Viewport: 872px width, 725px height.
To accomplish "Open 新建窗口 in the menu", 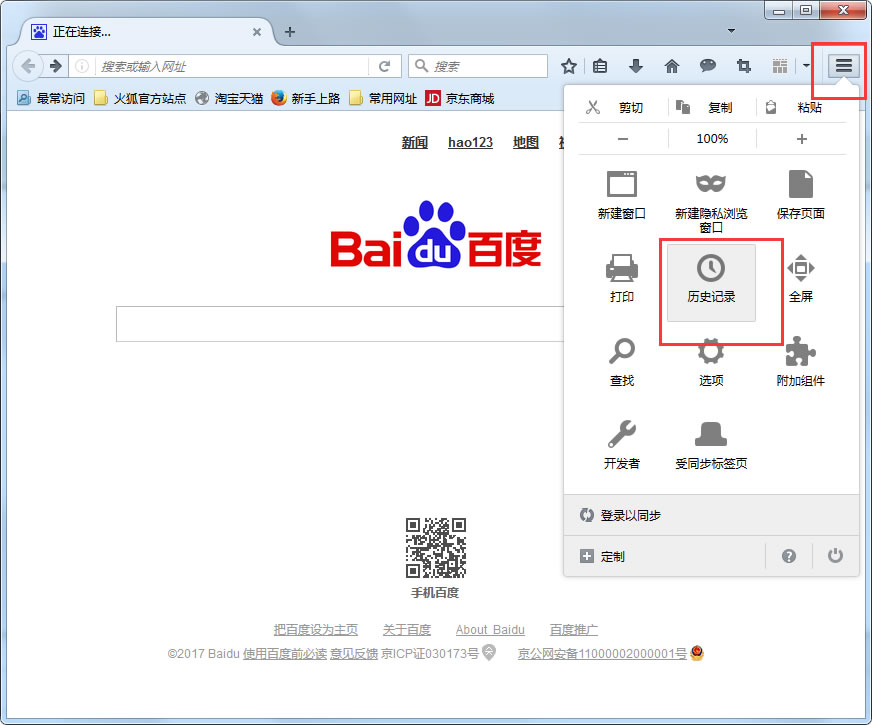I will point(622,196).
